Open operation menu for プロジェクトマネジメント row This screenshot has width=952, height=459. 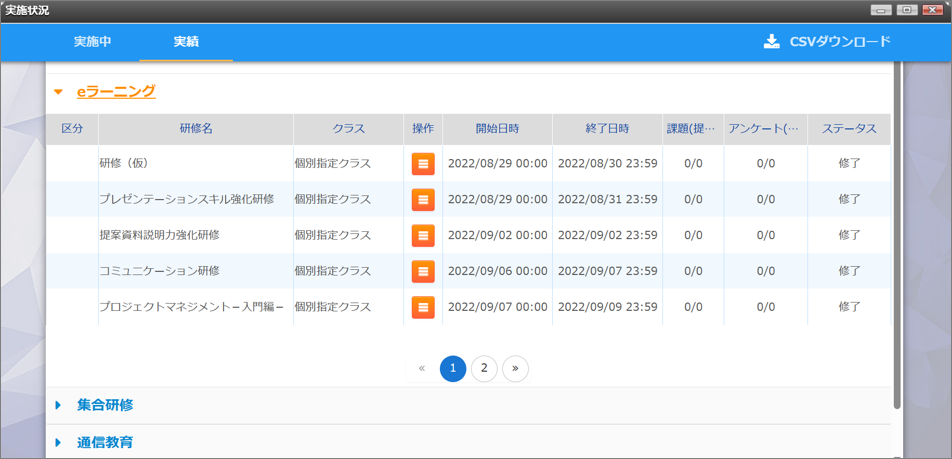[x=423, y=307]
